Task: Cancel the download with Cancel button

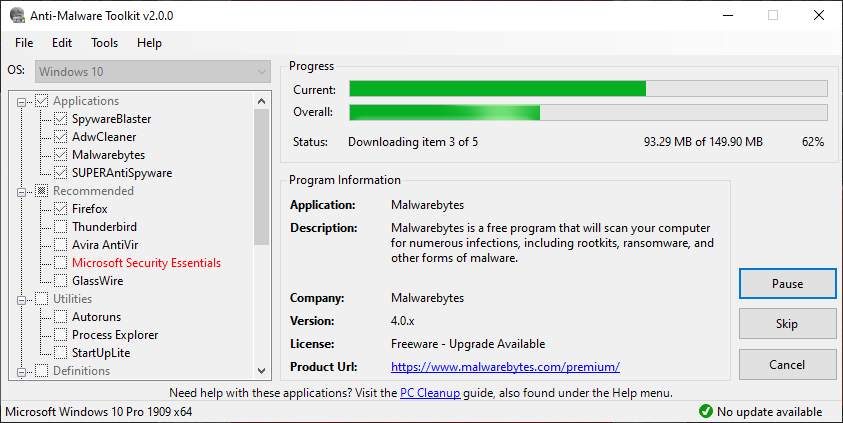Action: tap(787, 364)
